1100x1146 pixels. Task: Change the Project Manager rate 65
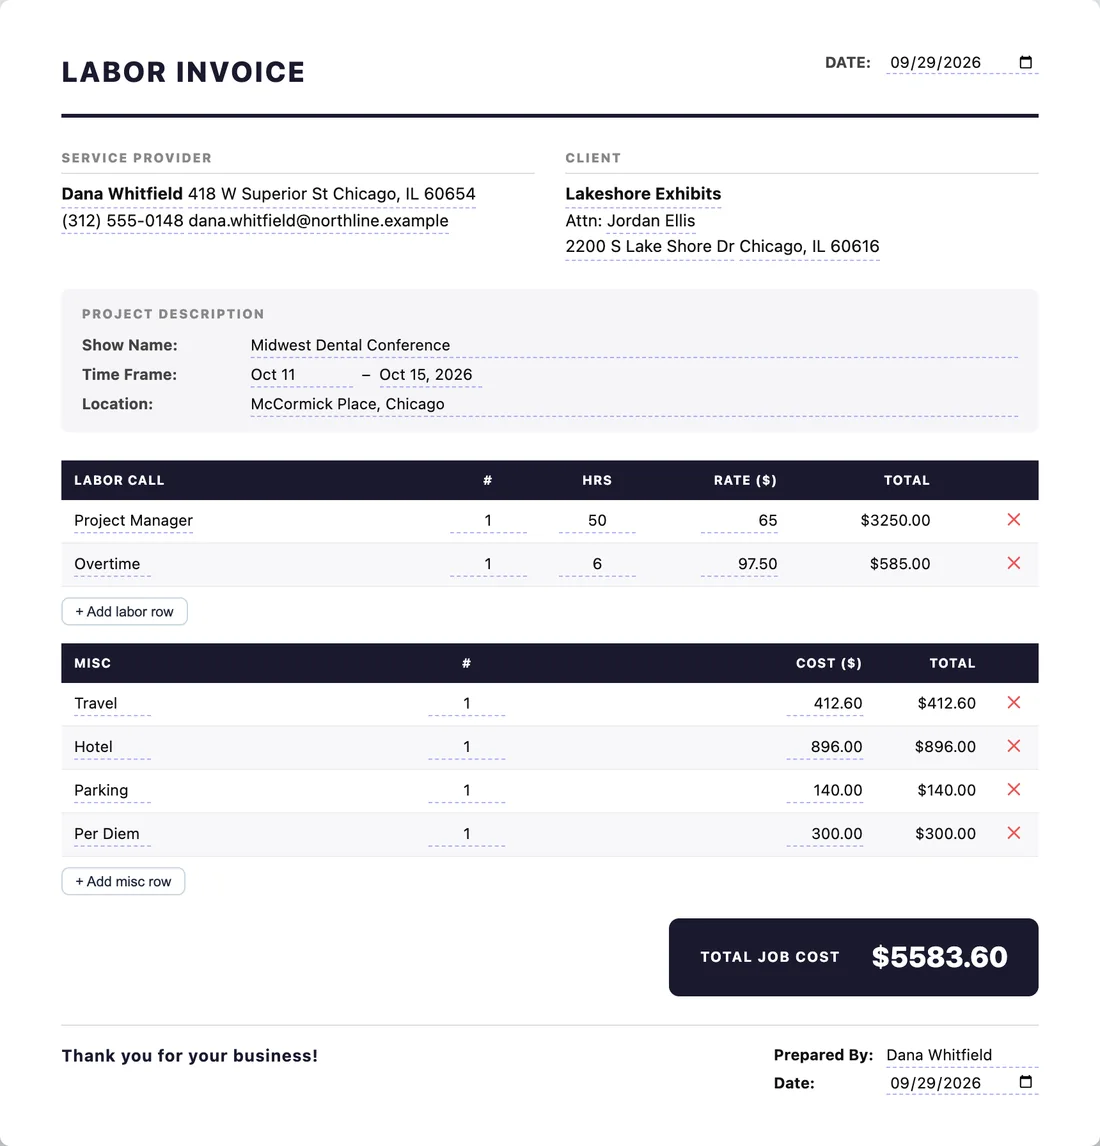coord(739,520)
